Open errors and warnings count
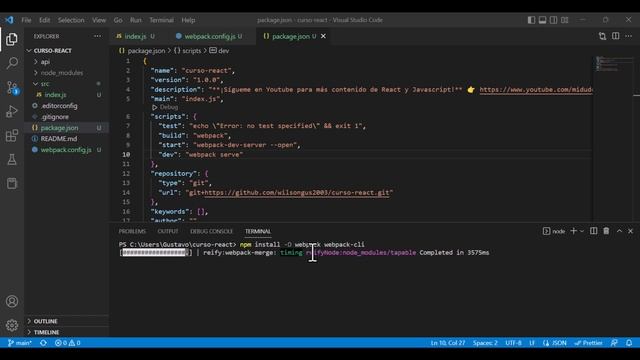The width and height of the screenshot is (640, 360). click(x=68, y=343)
